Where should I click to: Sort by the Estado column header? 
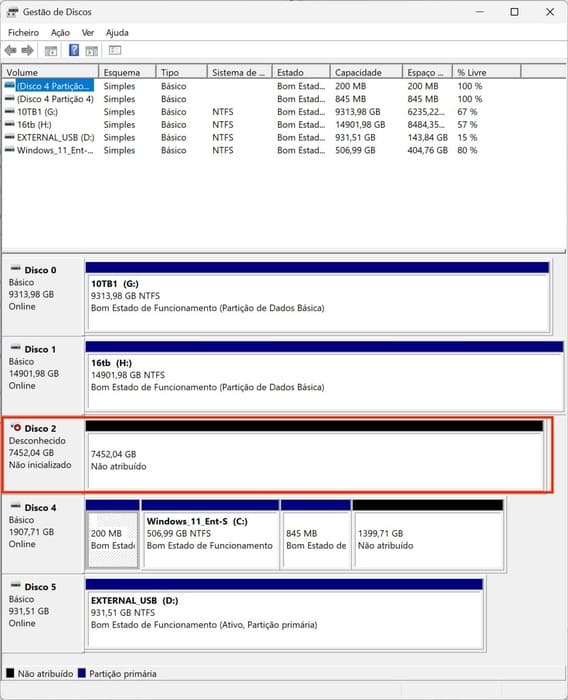301,72
